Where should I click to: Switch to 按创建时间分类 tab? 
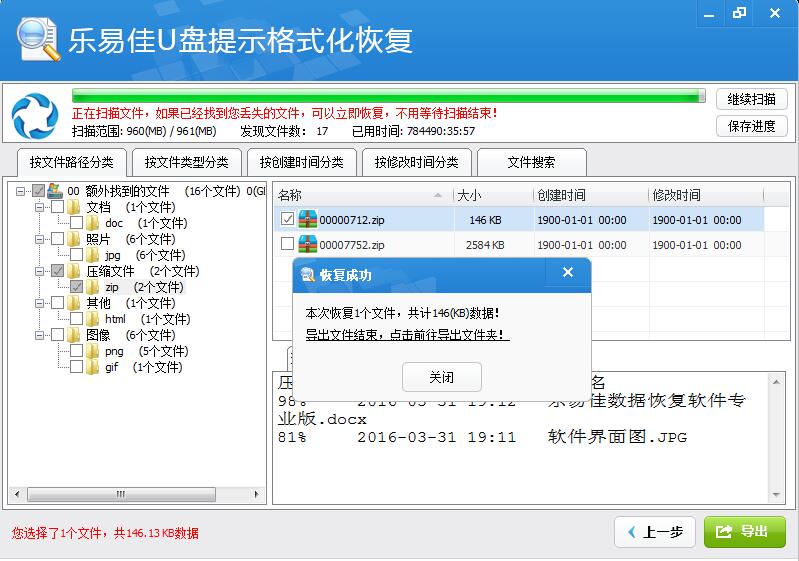tap(302, 163)
